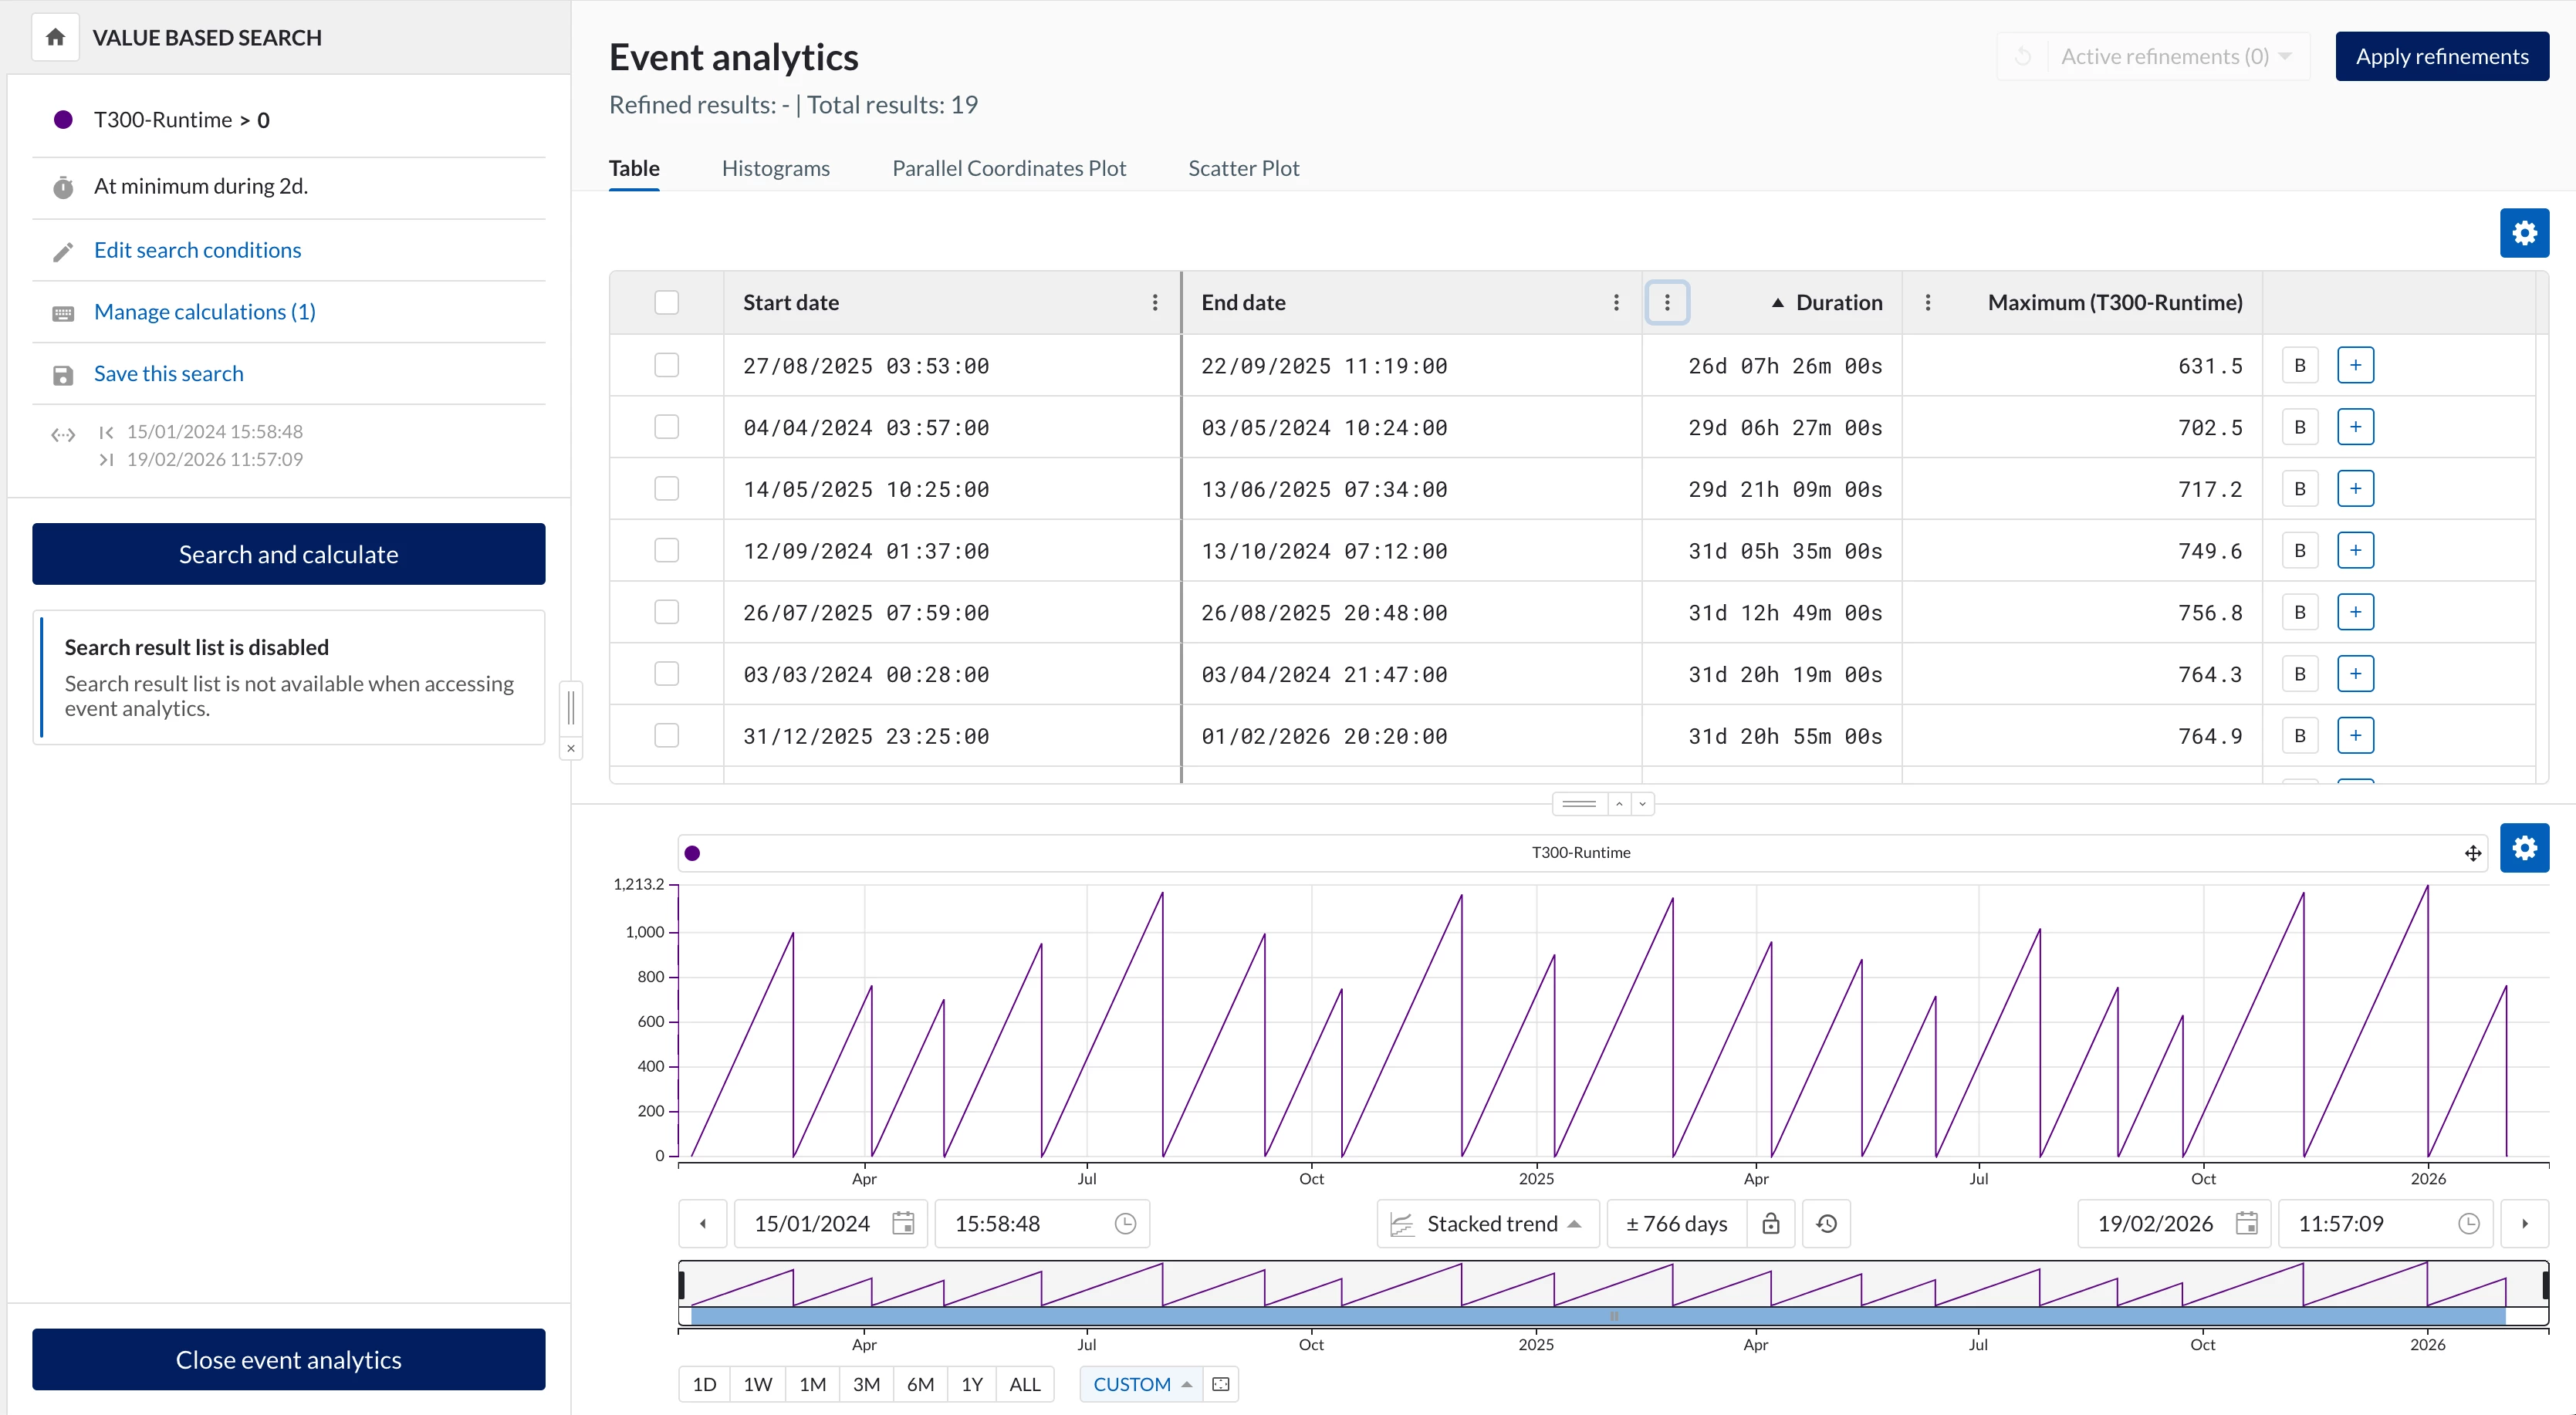
Task: Open calendar picker for start date 15/01/2024
Action: click(x=903, y=1223)
